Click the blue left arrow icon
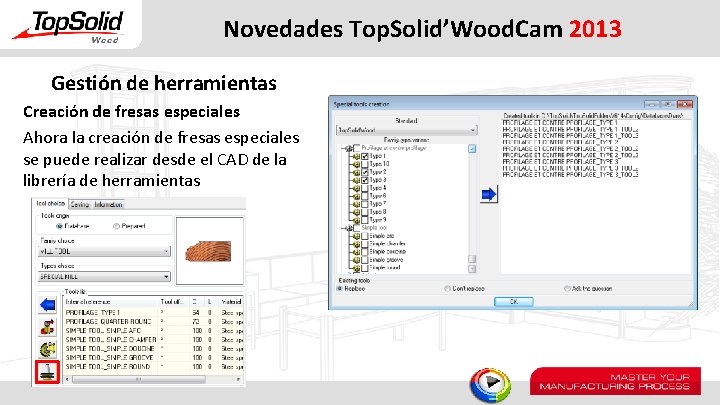 click(47, 304)
